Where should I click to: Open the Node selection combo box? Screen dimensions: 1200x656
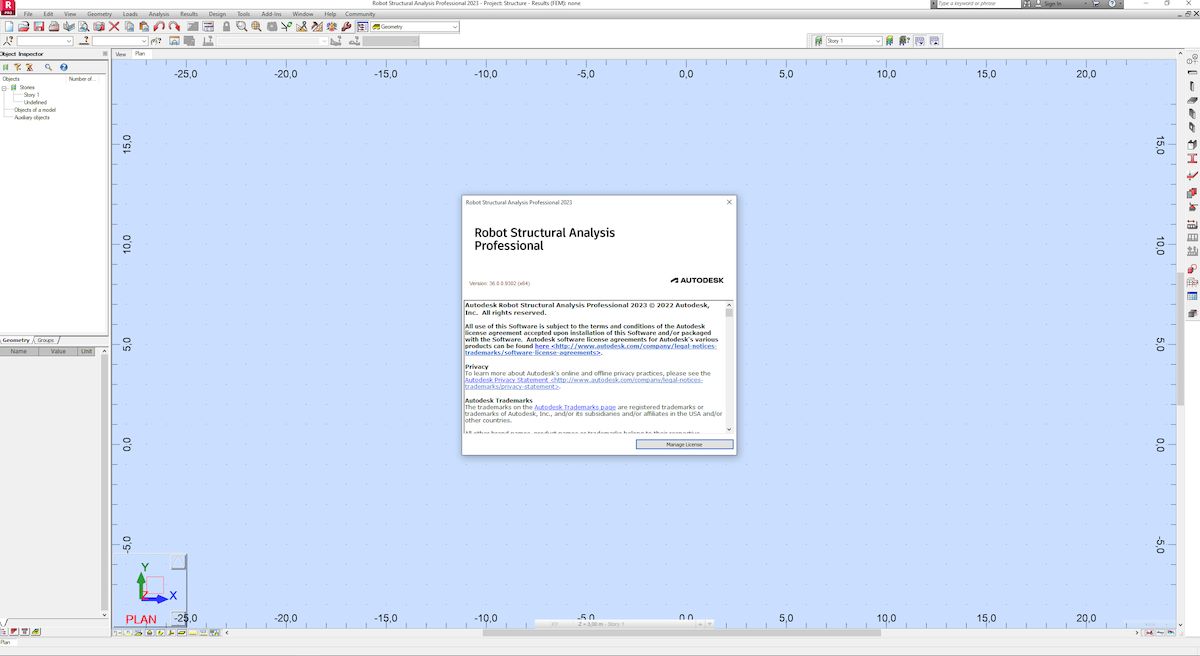tap(45, 41)
